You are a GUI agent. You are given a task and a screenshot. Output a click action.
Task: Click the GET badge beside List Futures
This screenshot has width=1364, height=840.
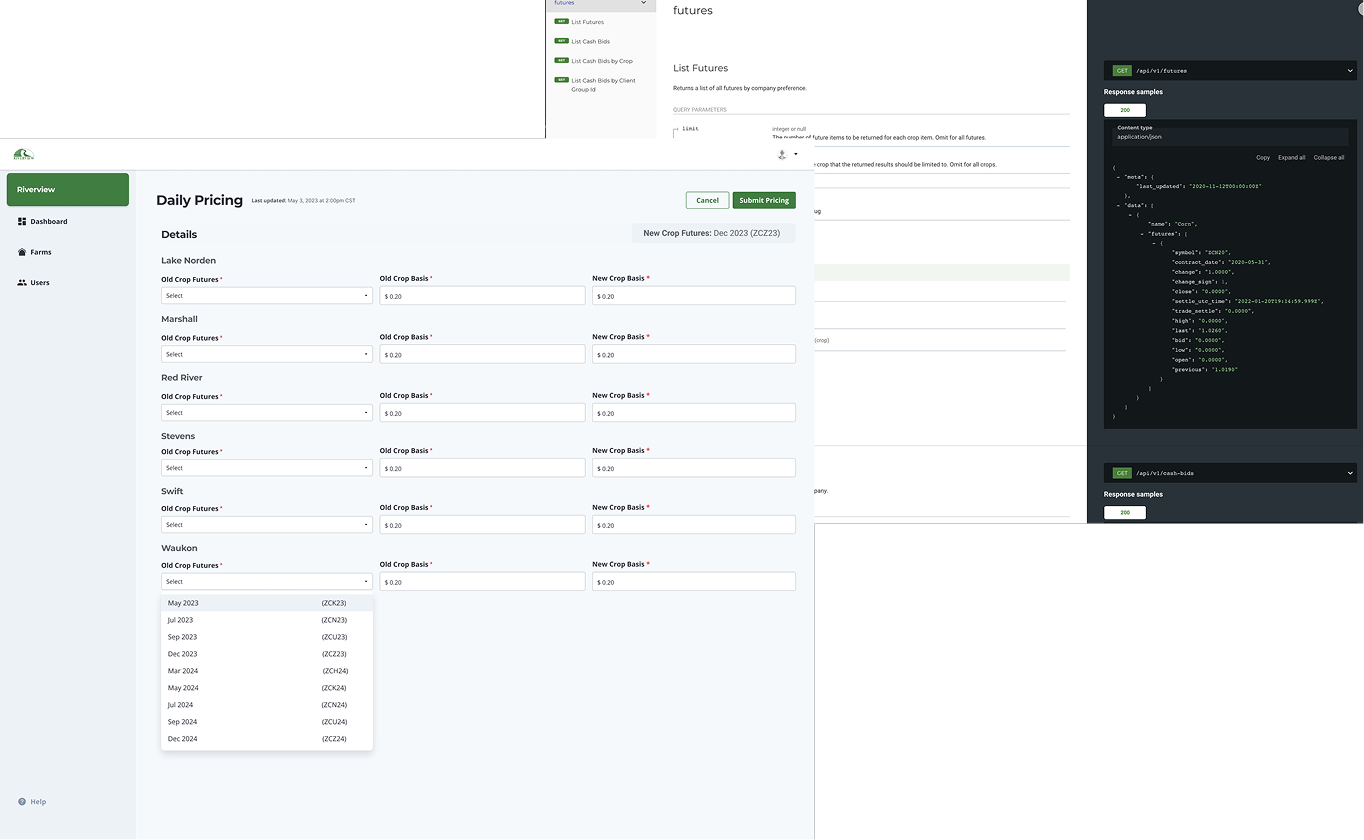pos(561,21)
